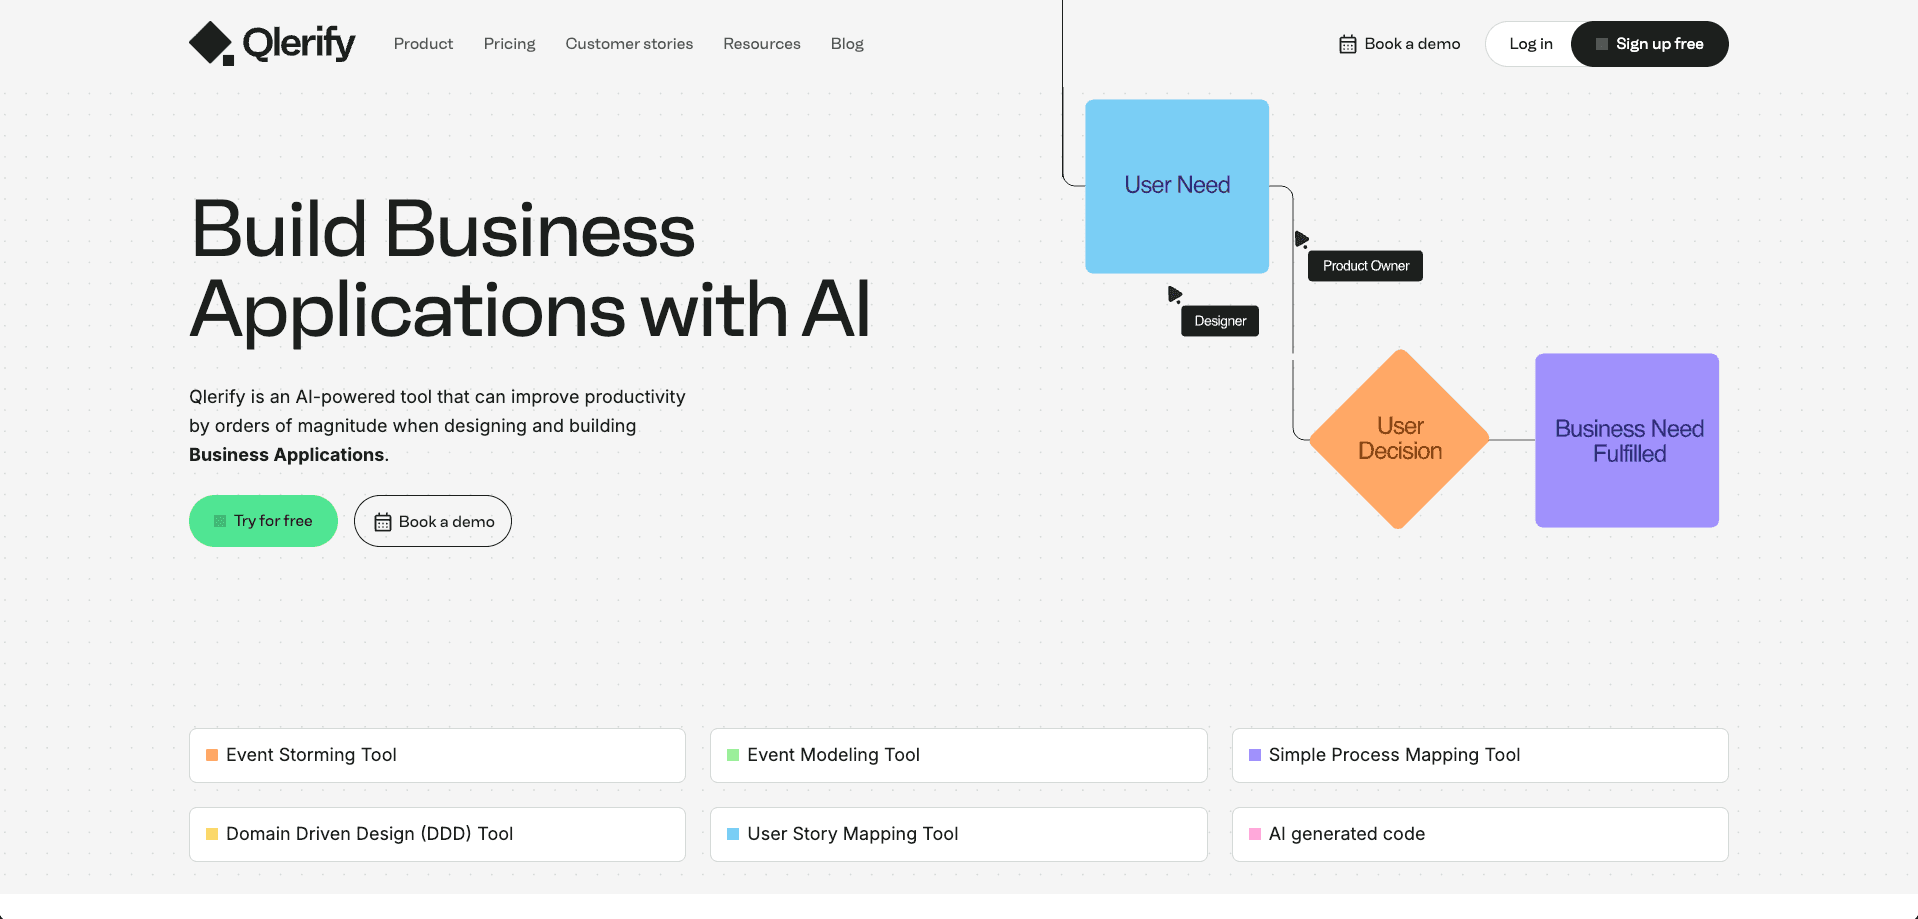
Task: Click the Try for free button
Action: [x=263, y=521]
